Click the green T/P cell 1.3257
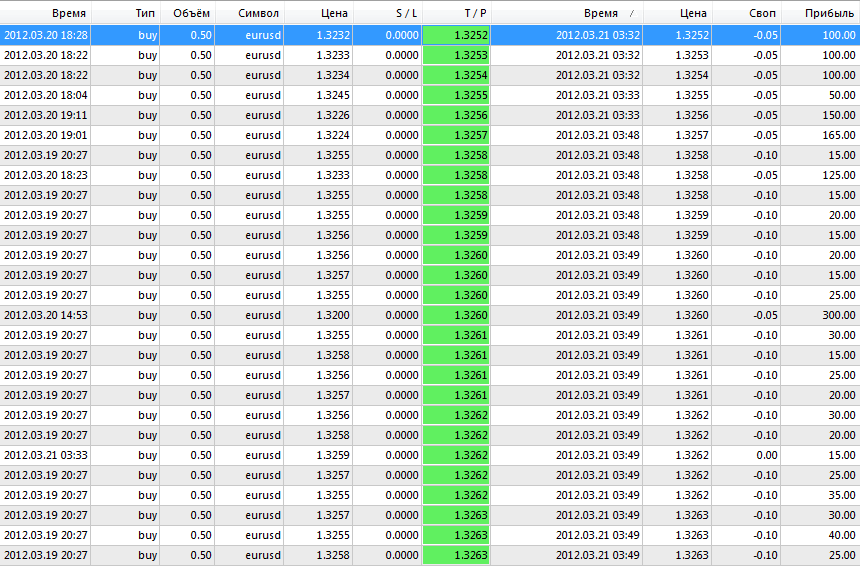Screen dimensions: 860x566 456,135
